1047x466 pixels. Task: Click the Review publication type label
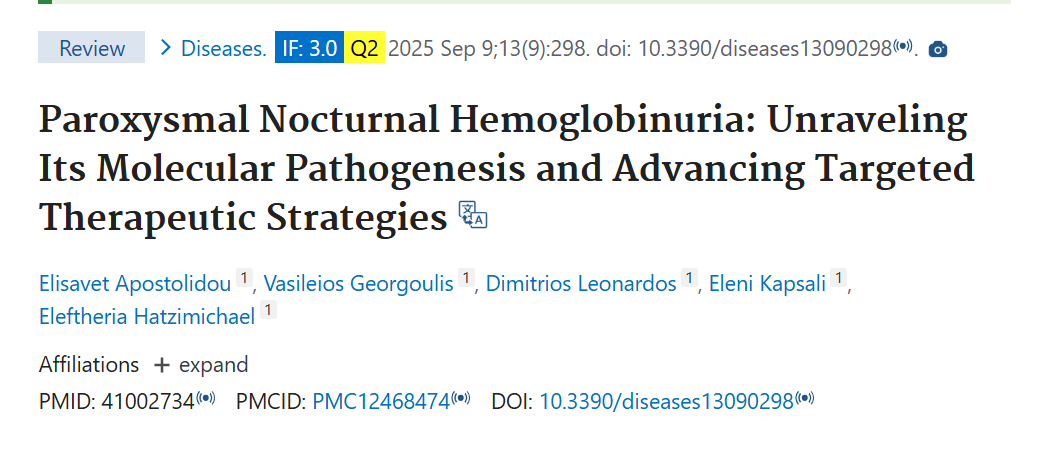coord(92,48)
